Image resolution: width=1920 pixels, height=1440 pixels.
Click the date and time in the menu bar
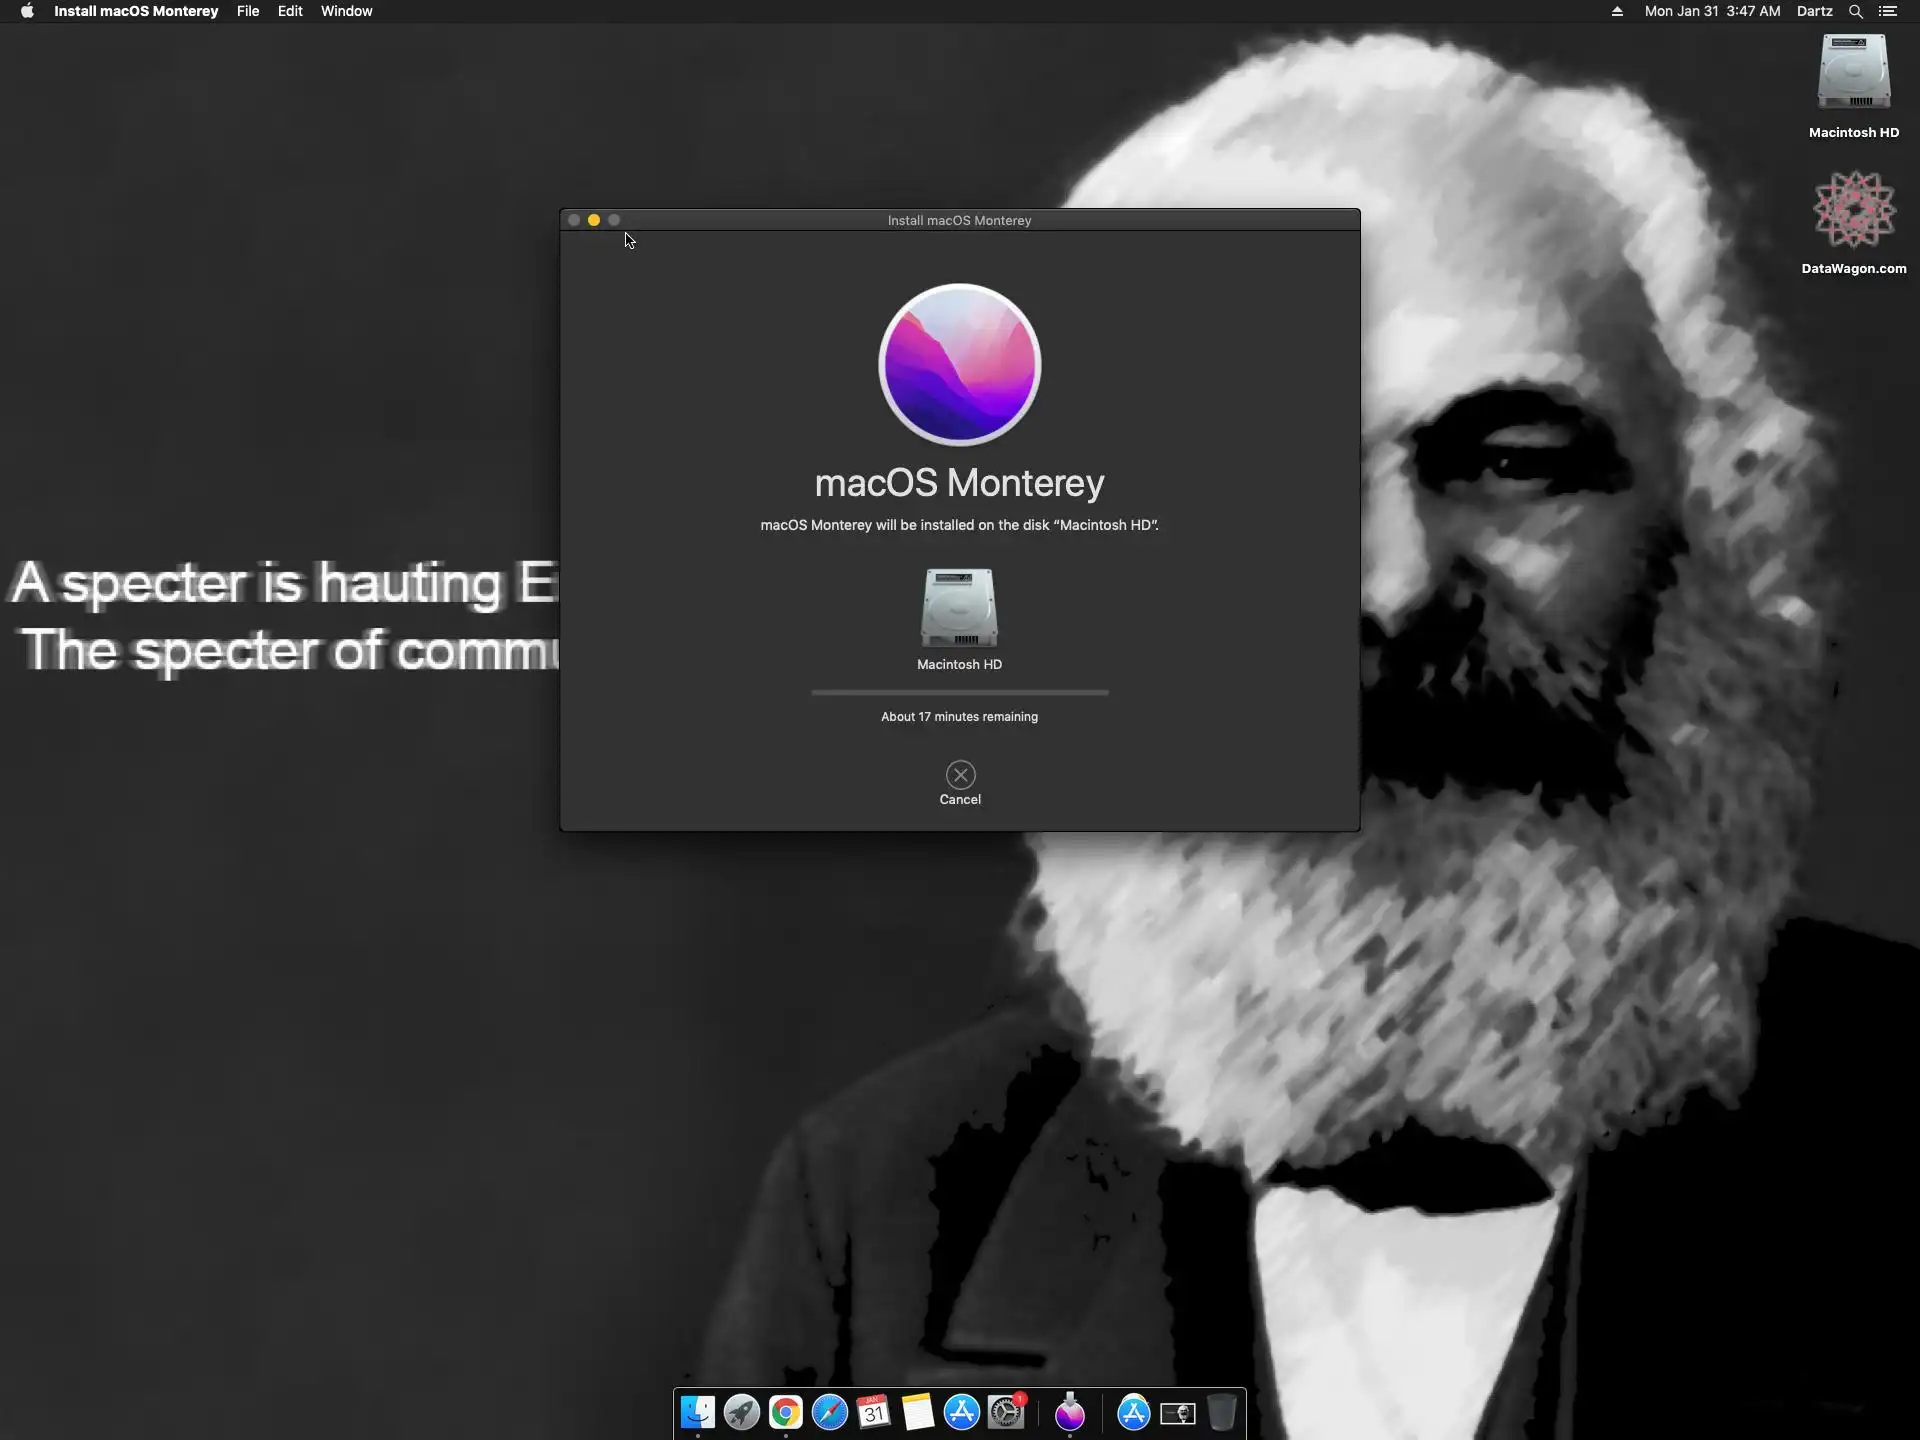(1712, 11)
